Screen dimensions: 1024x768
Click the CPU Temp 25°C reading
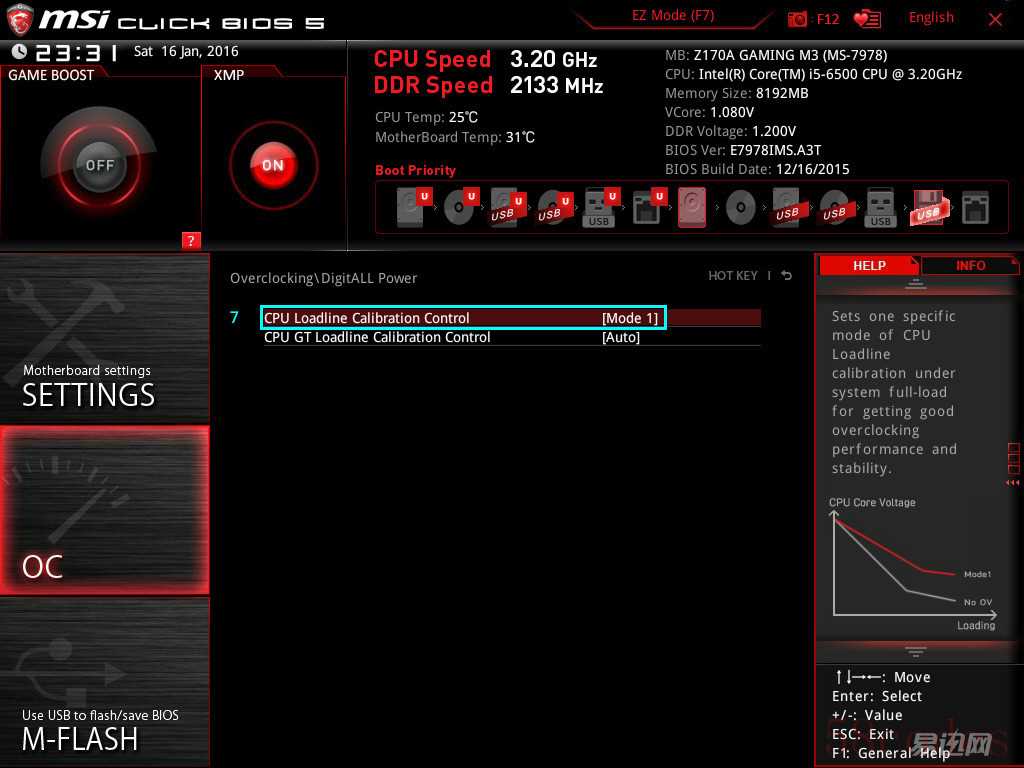coord(426,118)
